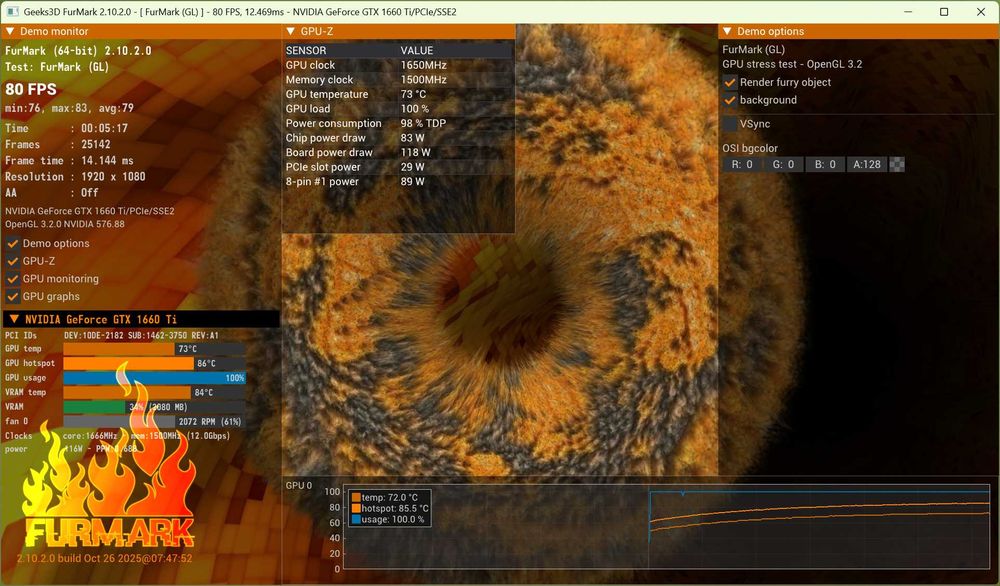The height and width of the screenshot is (586, 1000).
Task: Disable Render furry object checkbox
Action: 730,82
